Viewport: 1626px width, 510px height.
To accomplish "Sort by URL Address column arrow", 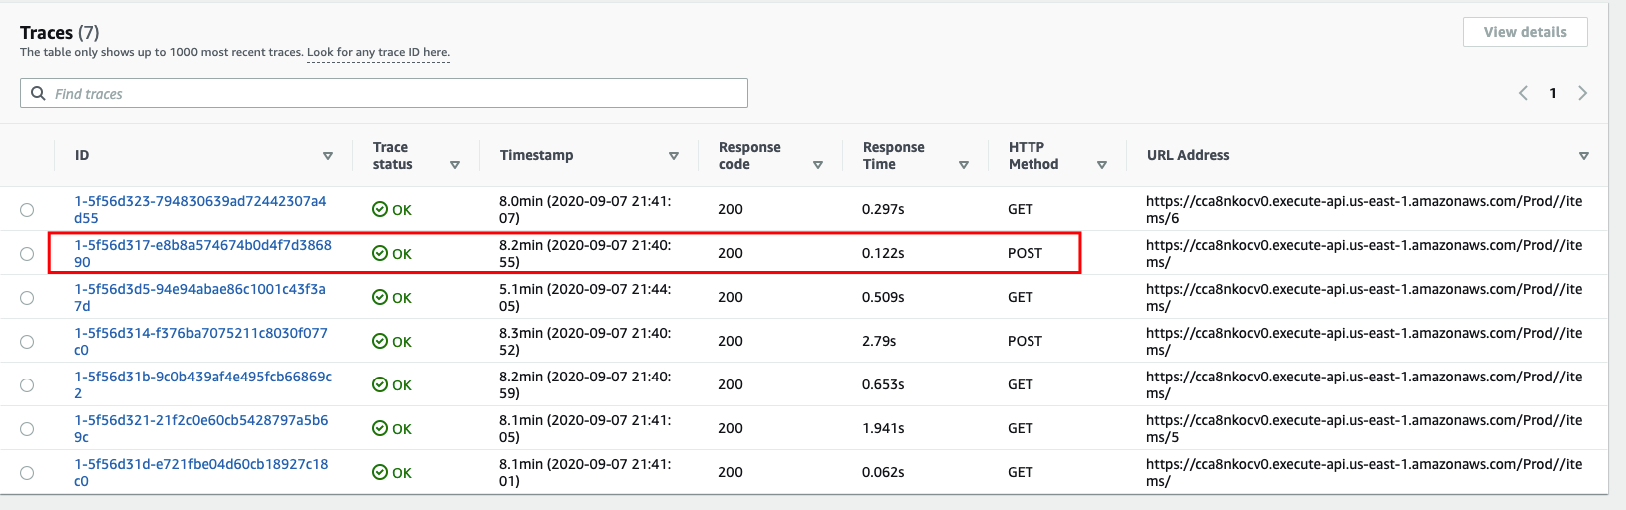I will (x=1584, y=156).
